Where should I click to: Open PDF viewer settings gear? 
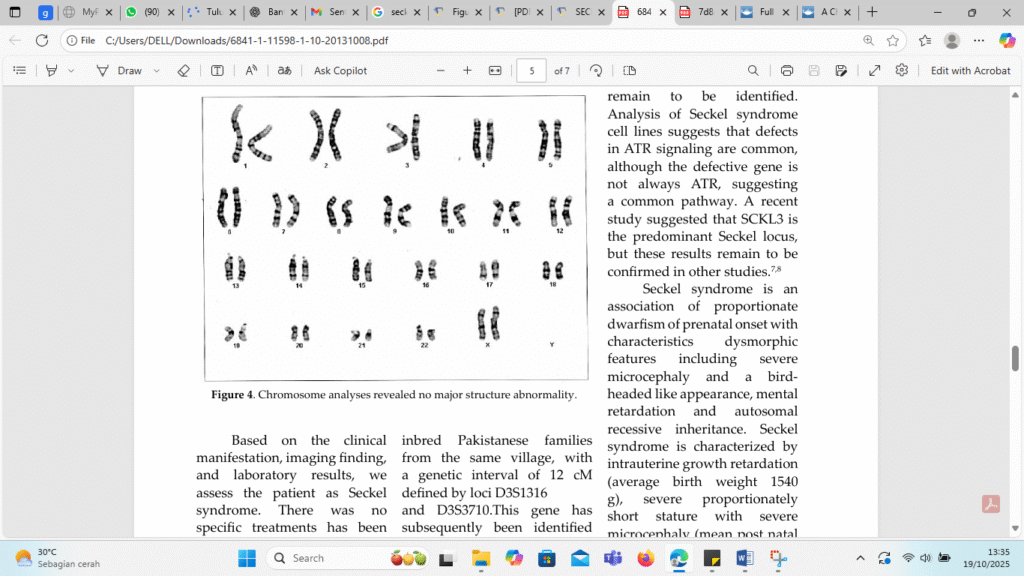click(x=902, y=71)
